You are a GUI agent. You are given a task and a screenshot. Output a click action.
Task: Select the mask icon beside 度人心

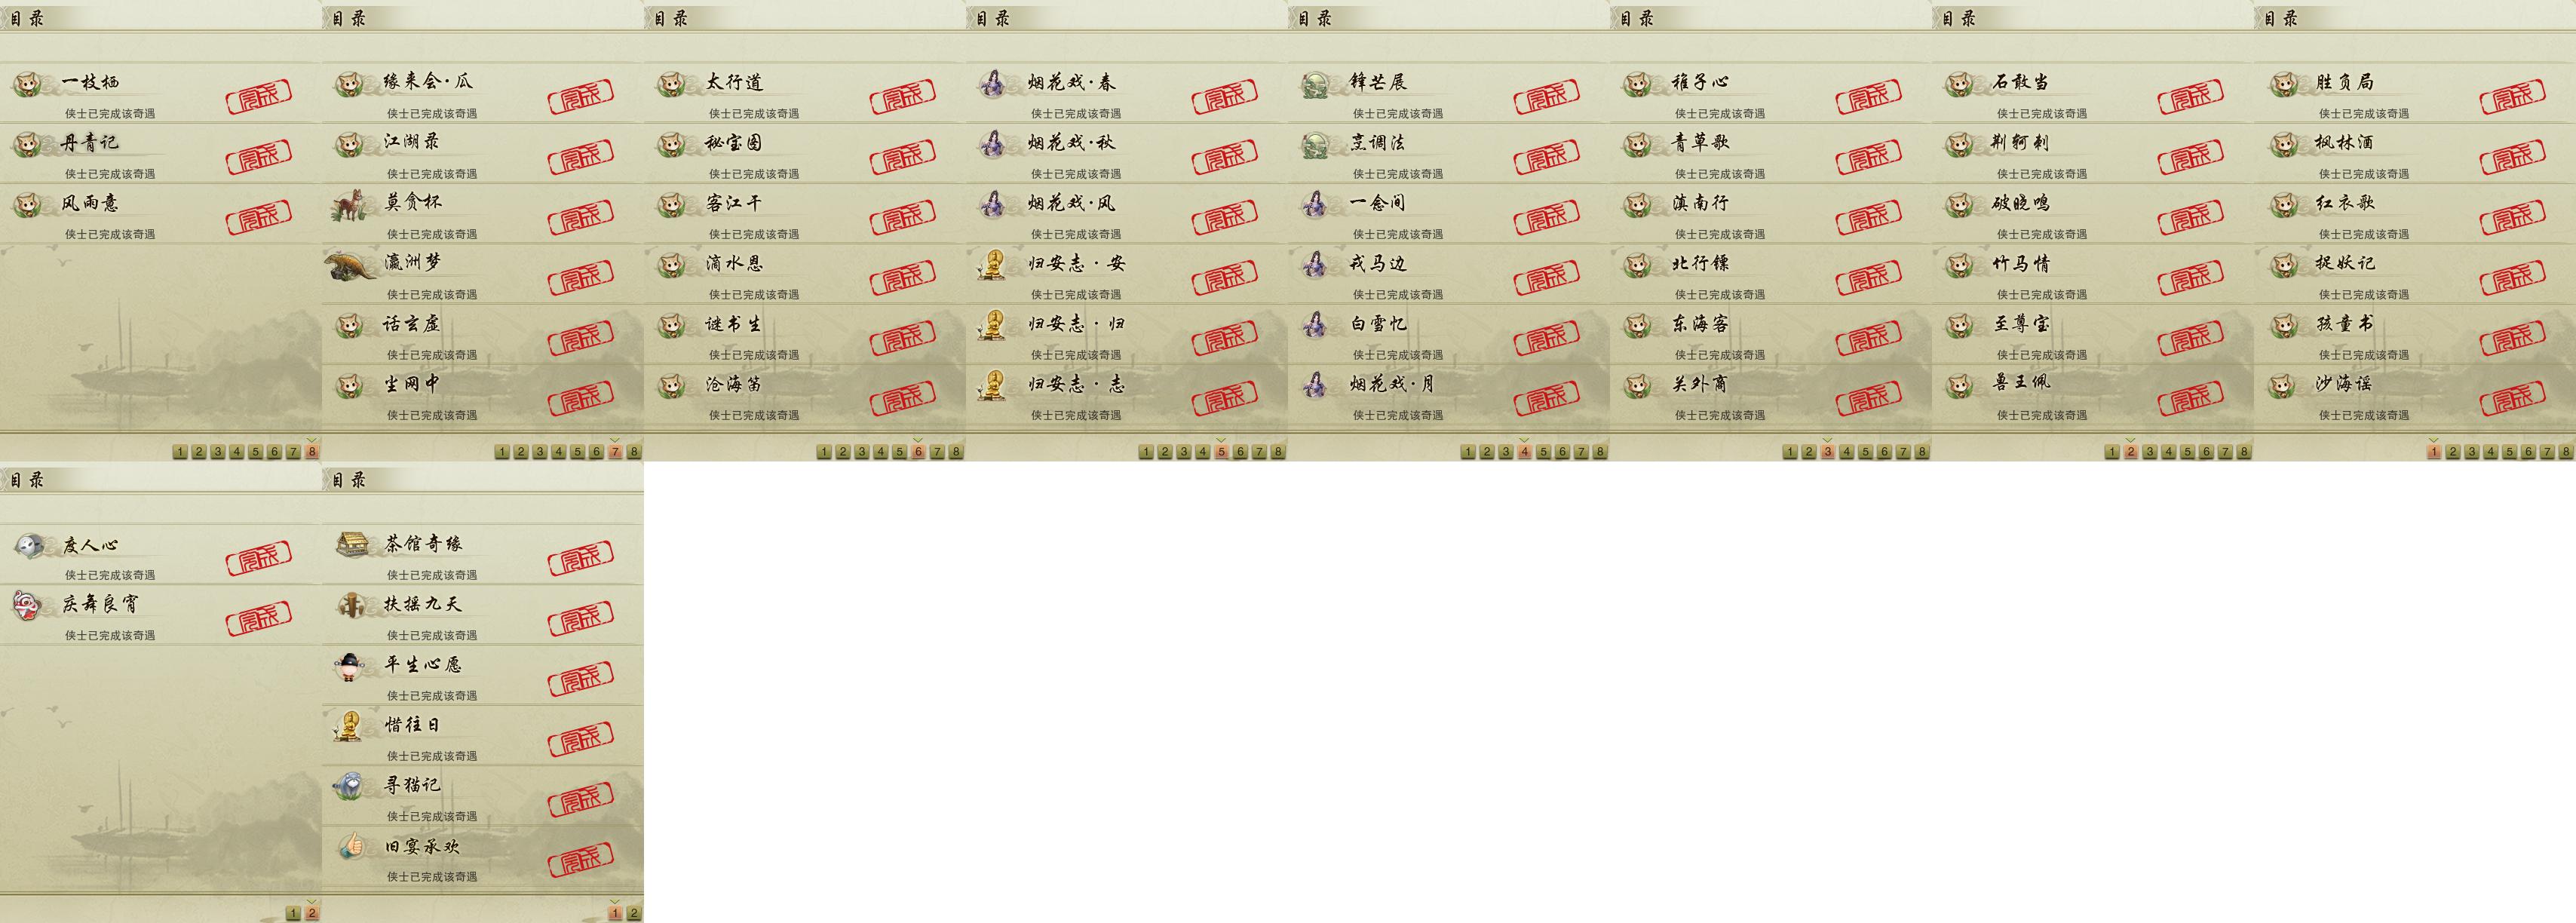click(29, 546)
